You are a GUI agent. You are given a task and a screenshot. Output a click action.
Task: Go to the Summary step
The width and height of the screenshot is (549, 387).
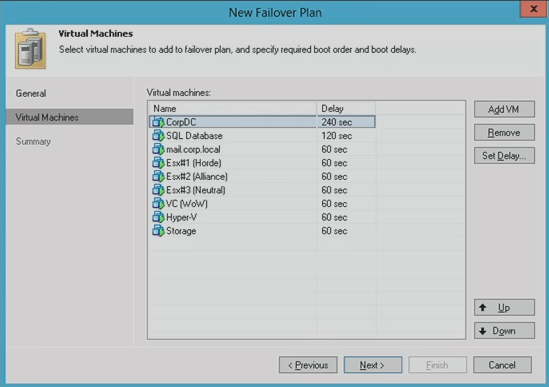(33, 141)
